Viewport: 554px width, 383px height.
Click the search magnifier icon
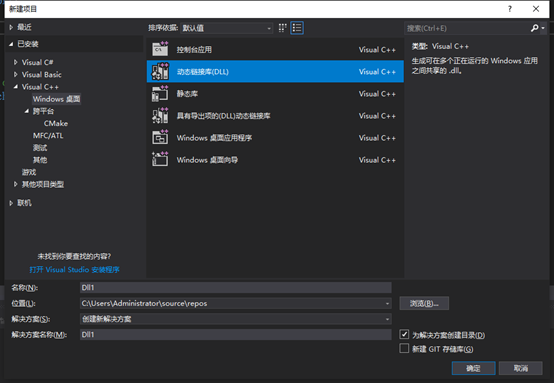(x=535, y=28)
